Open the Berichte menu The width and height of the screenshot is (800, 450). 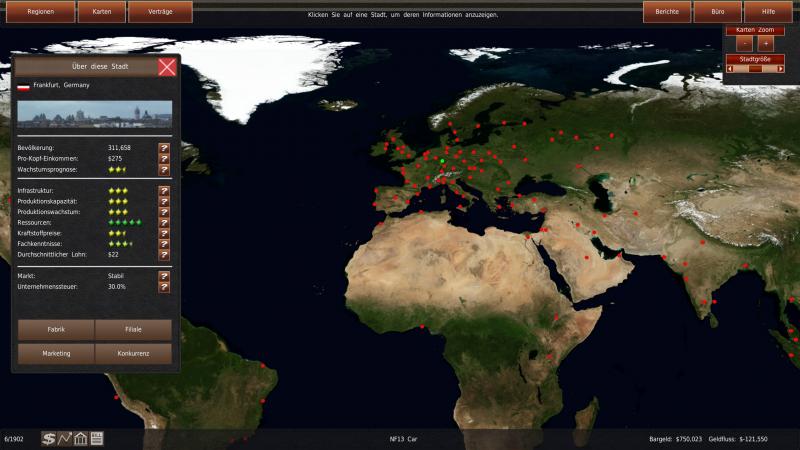[x=667, y=12]
